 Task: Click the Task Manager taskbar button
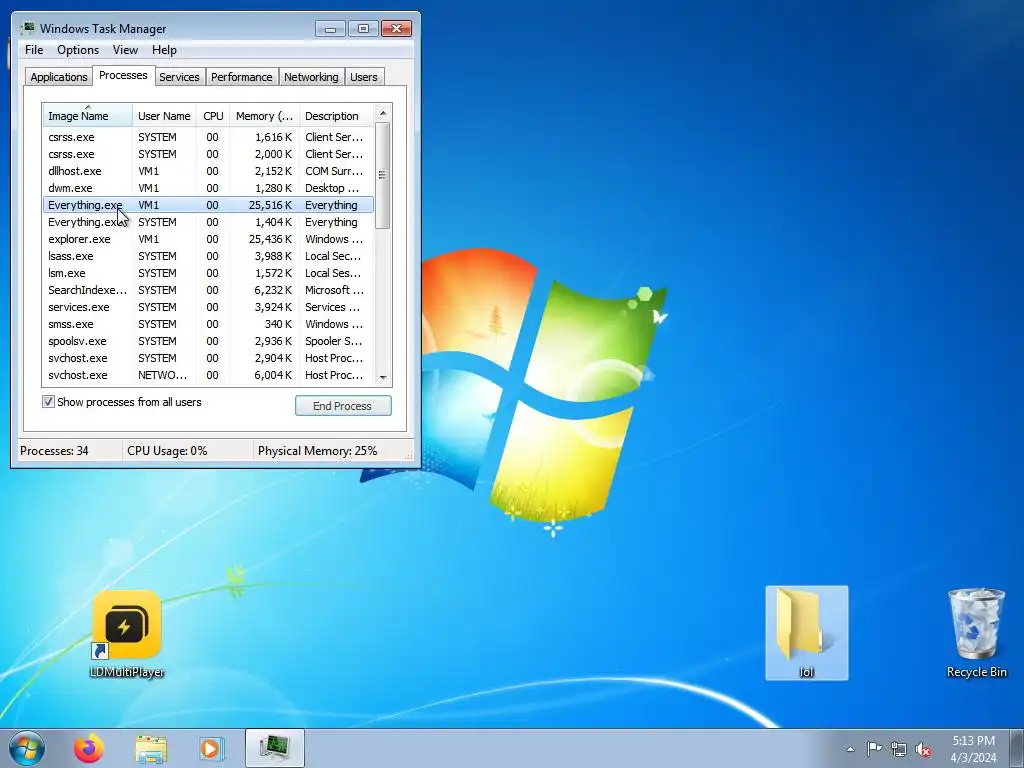(x=275, y=748)
